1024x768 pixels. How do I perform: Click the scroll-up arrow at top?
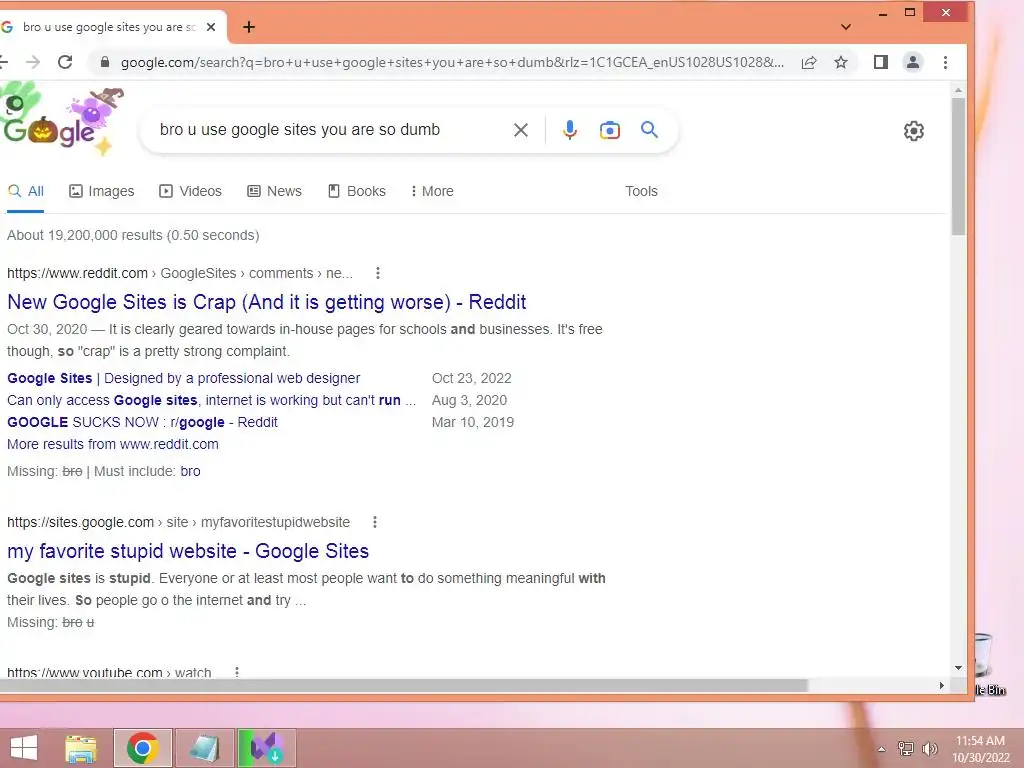tap(958, 90)
